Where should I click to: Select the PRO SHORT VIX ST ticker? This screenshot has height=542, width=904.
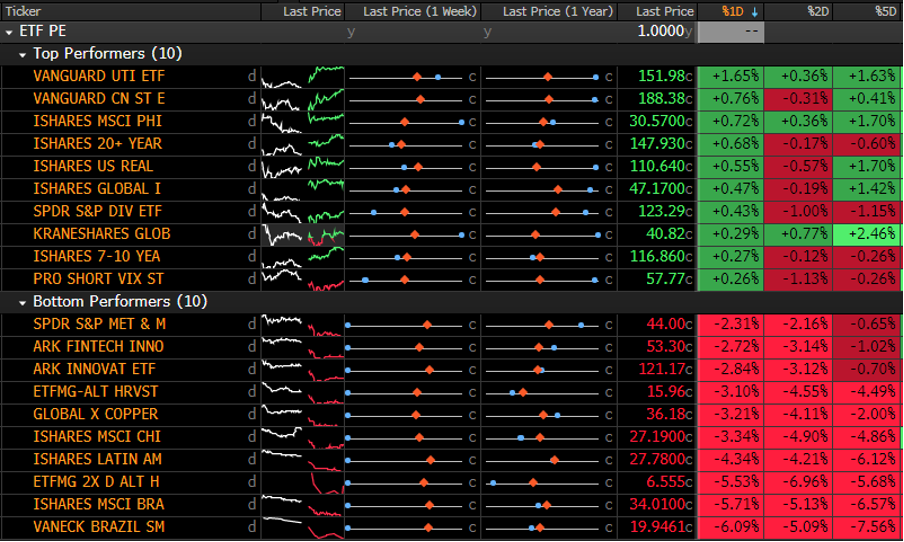(98, 278)
